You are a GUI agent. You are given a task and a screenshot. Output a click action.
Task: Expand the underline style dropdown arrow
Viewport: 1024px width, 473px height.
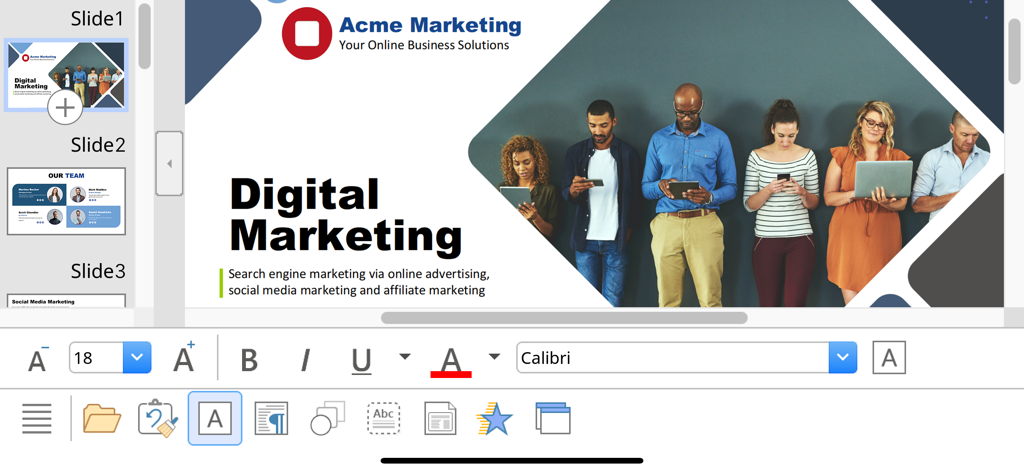pos(405,357)
